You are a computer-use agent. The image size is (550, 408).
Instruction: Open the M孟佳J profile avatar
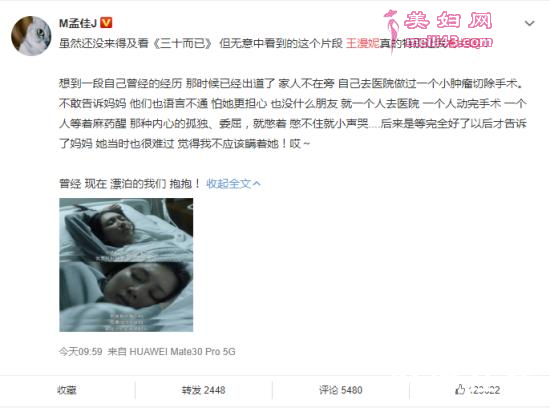click(31, 36)
